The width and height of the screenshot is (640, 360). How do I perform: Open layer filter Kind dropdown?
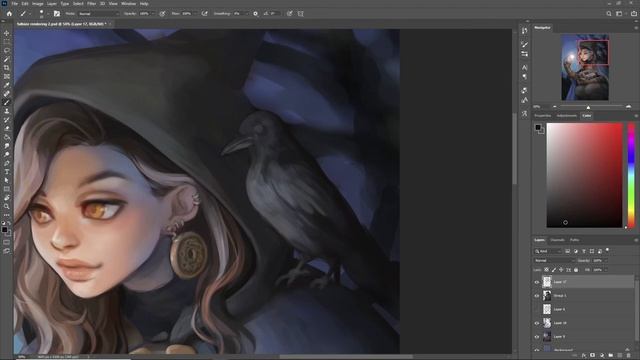pyautogui.click(x=548, y=251)
